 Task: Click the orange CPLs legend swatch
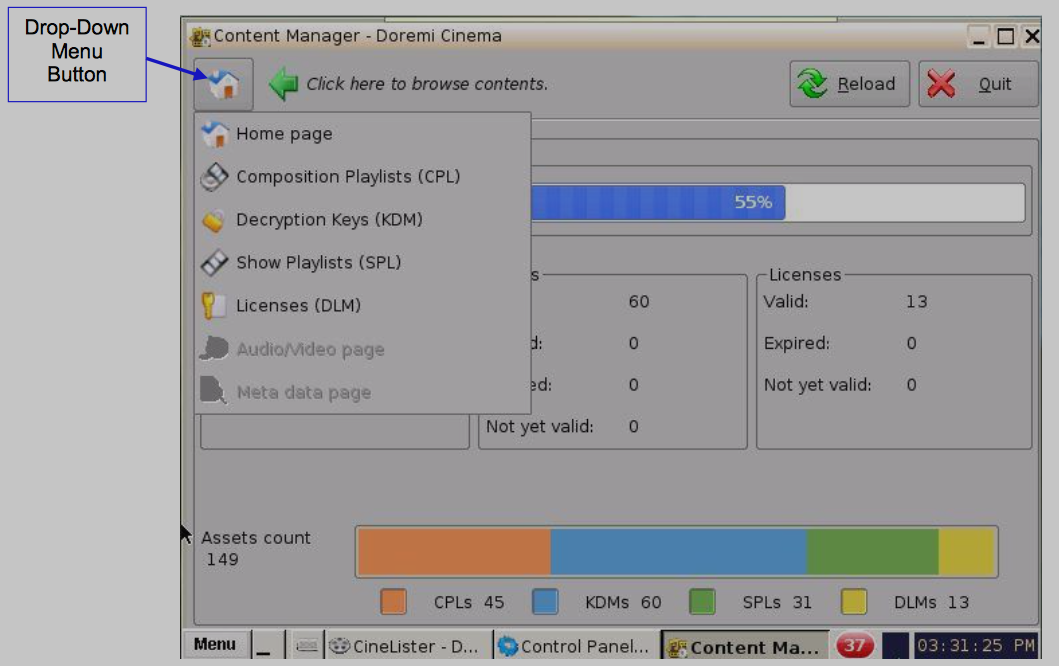[x=393, y=602]
